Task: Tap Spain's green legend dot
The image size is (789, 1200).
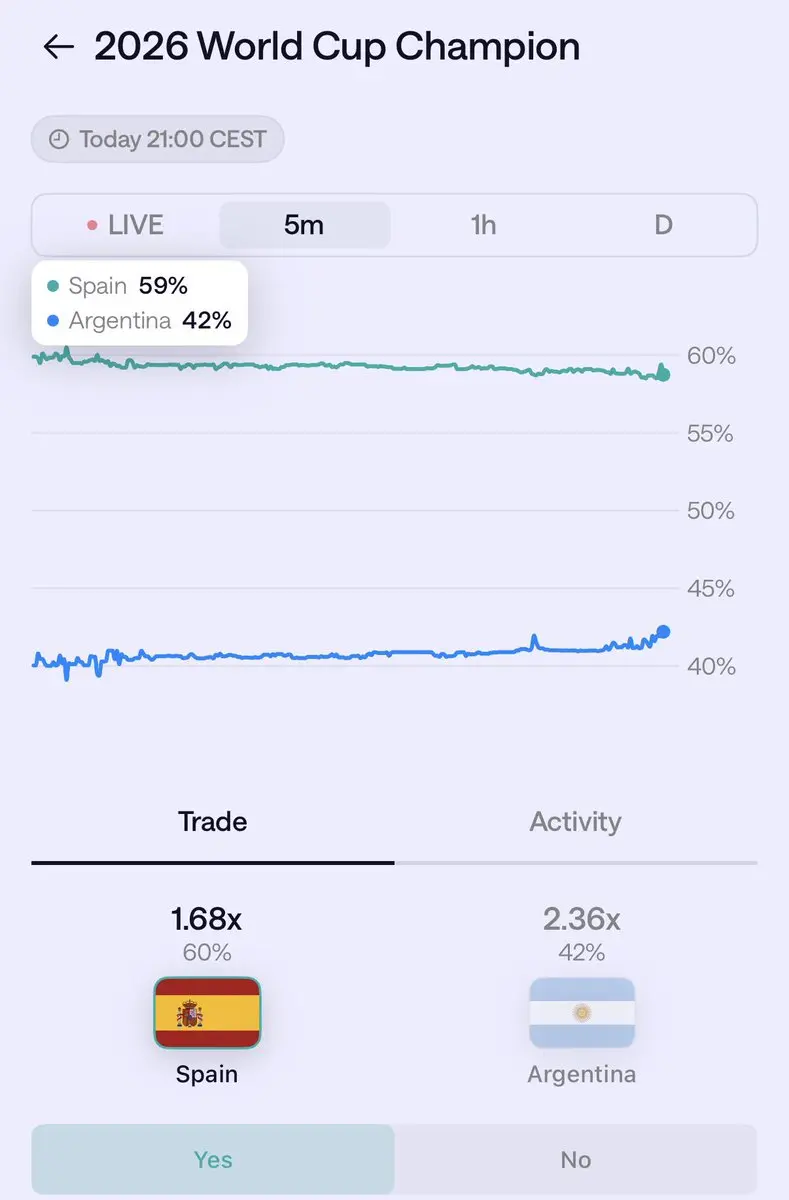Action: (53, 286)
